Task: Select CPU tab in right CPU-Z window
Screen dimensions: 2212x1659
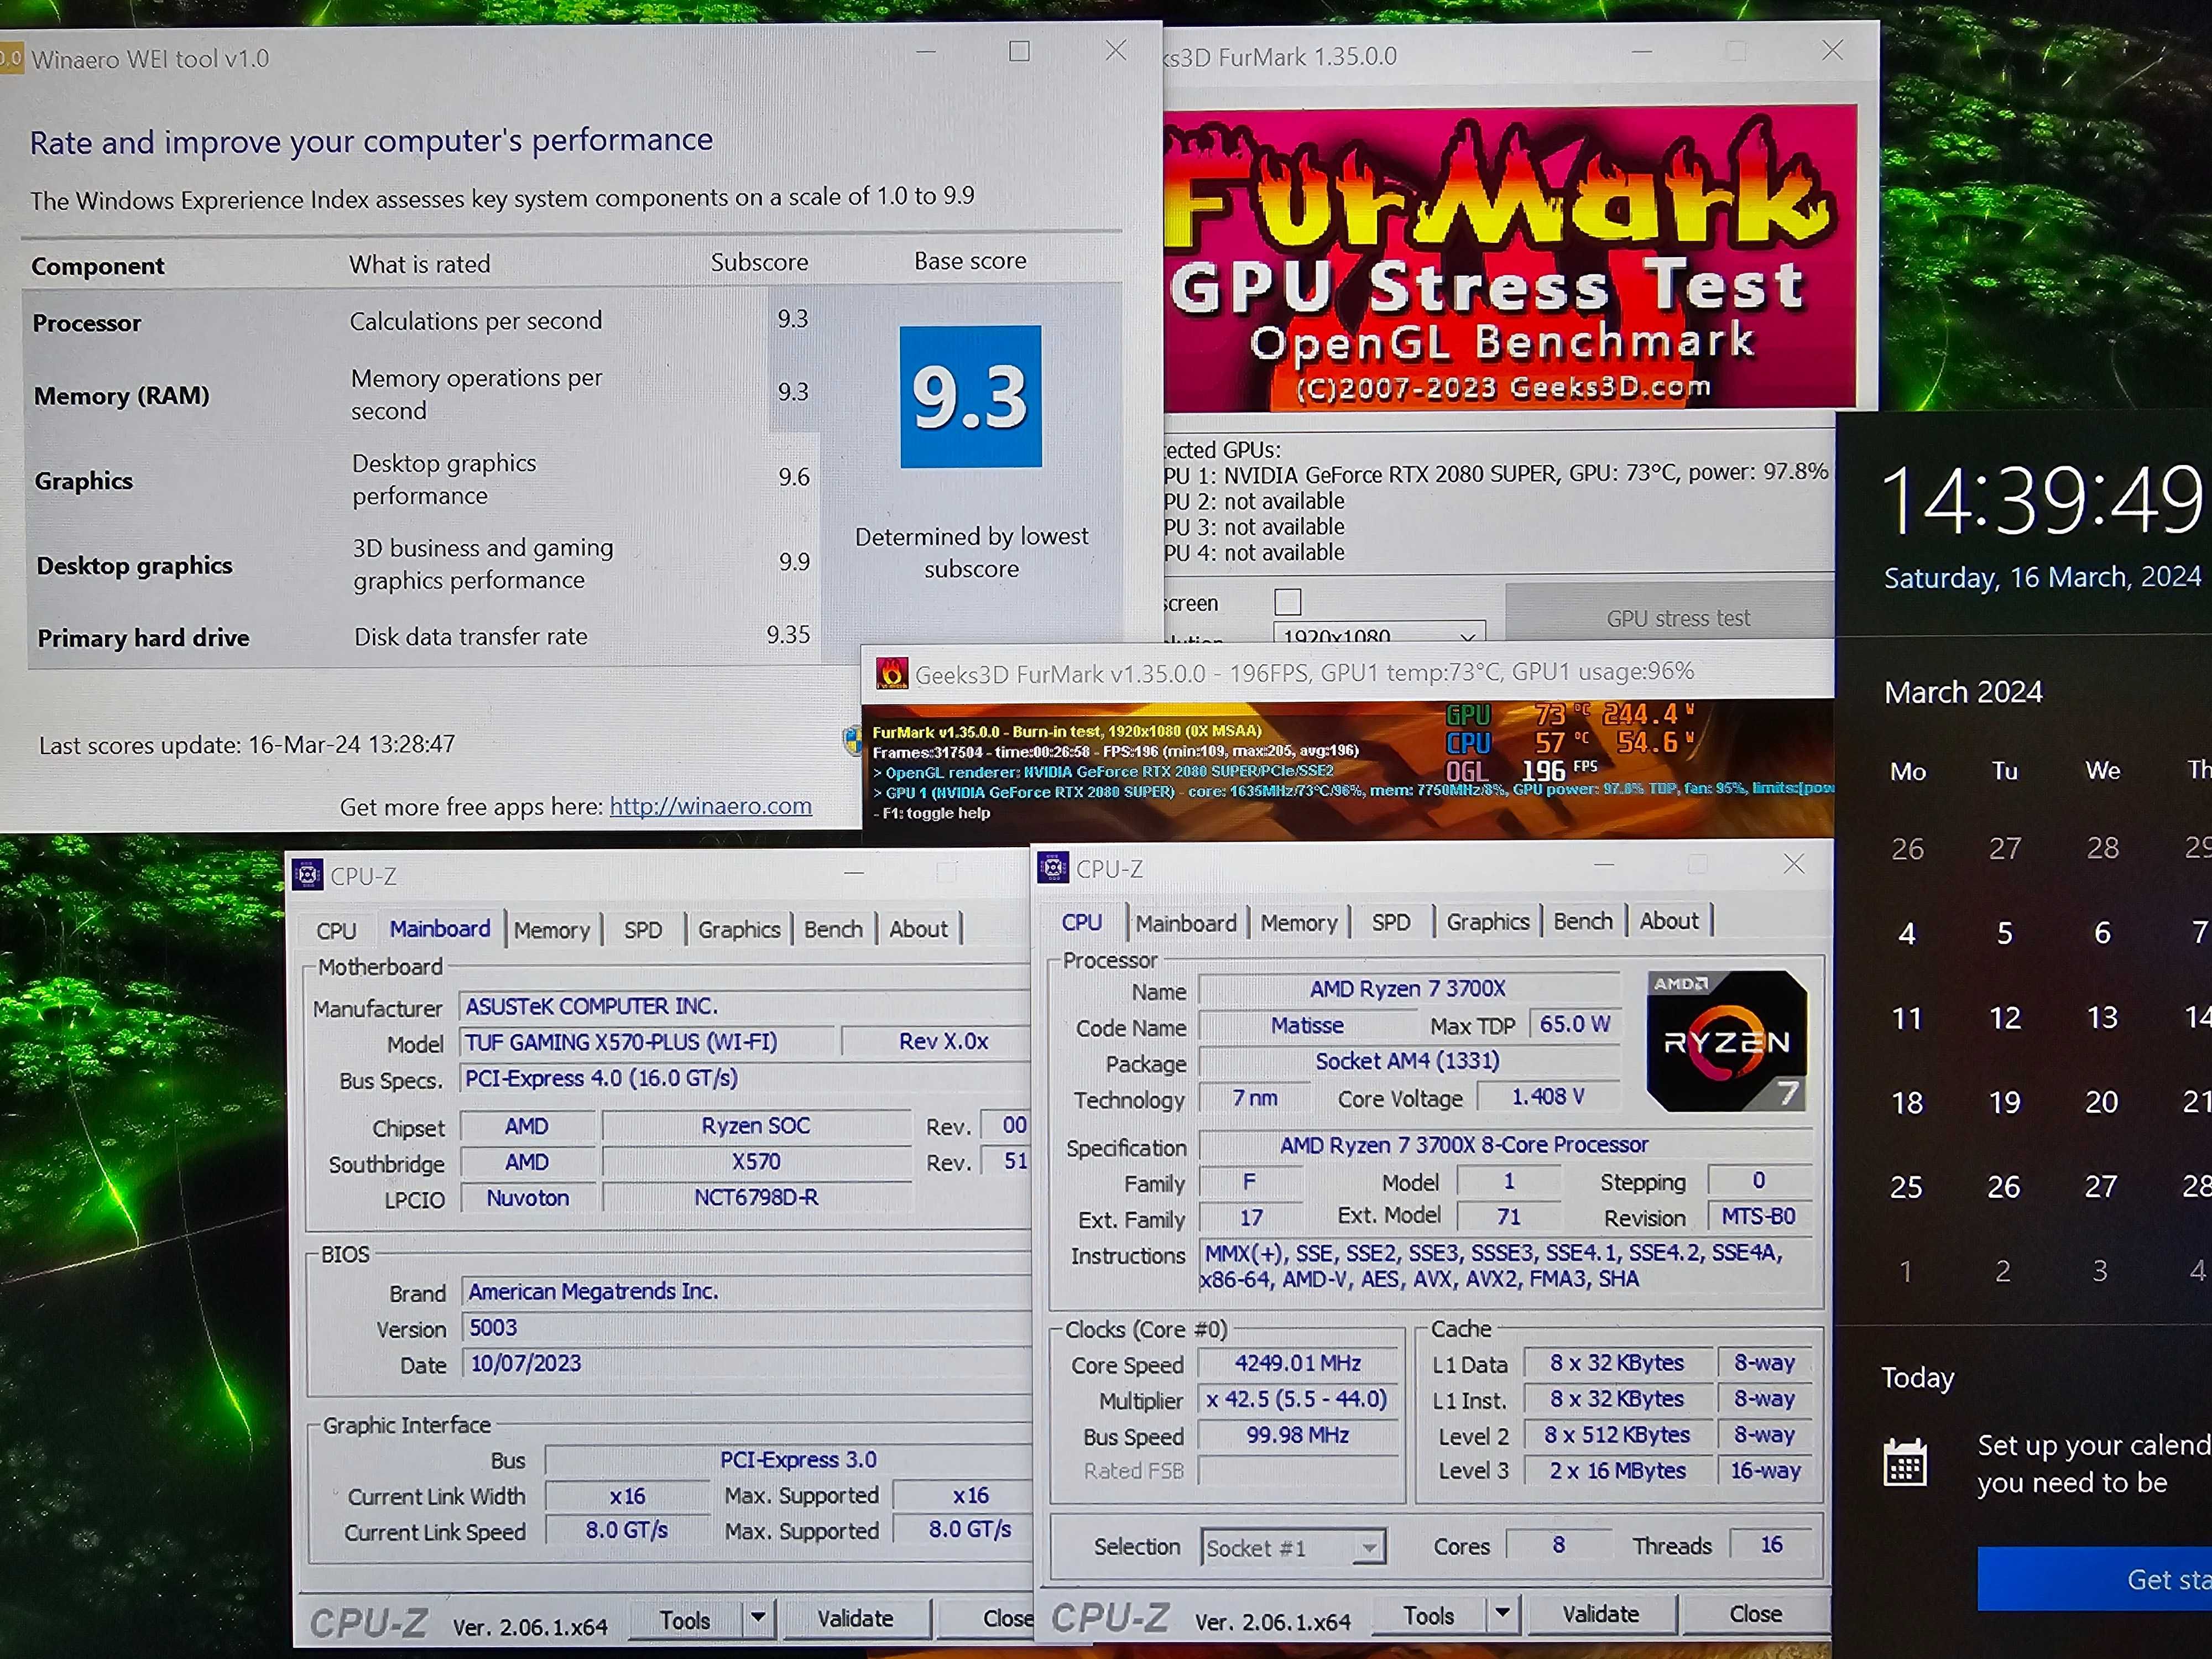Action: [1081, 922]
